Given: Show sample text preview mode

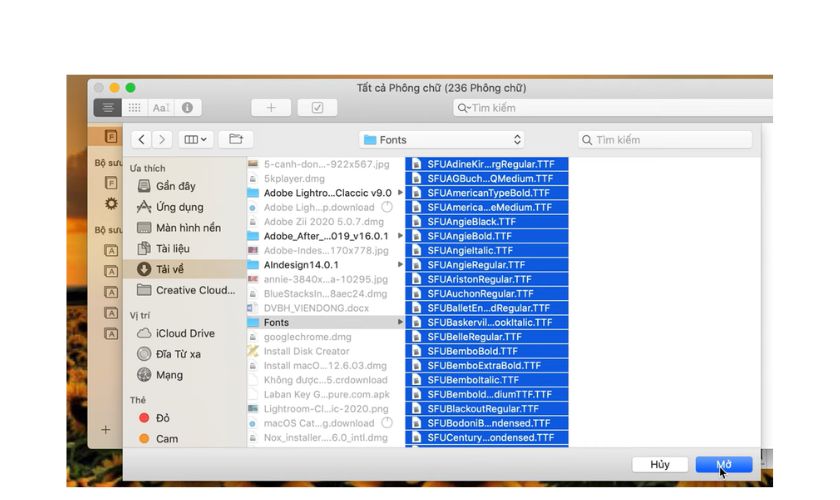Looking at the screenshot, I should pos(160,108).
